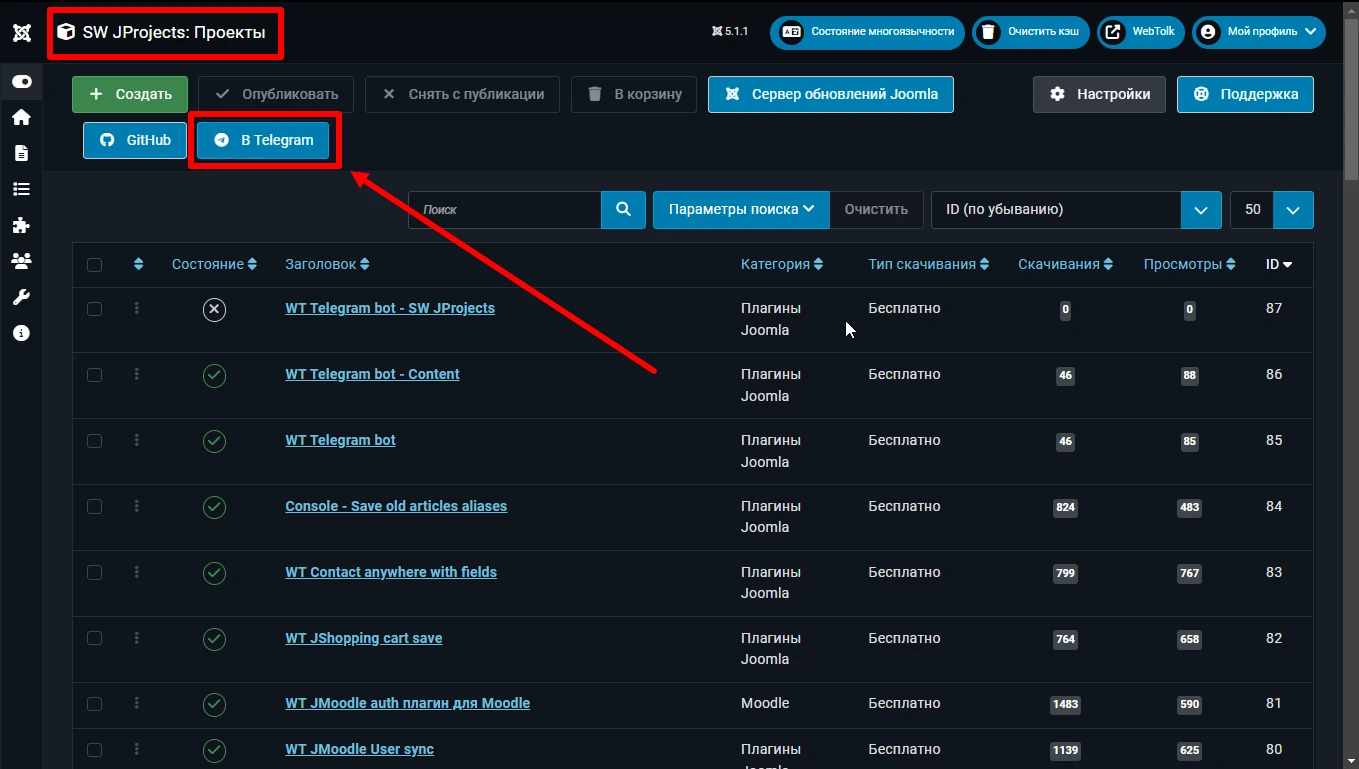Open the Мой профиль dropdown

click(1258, 31)
